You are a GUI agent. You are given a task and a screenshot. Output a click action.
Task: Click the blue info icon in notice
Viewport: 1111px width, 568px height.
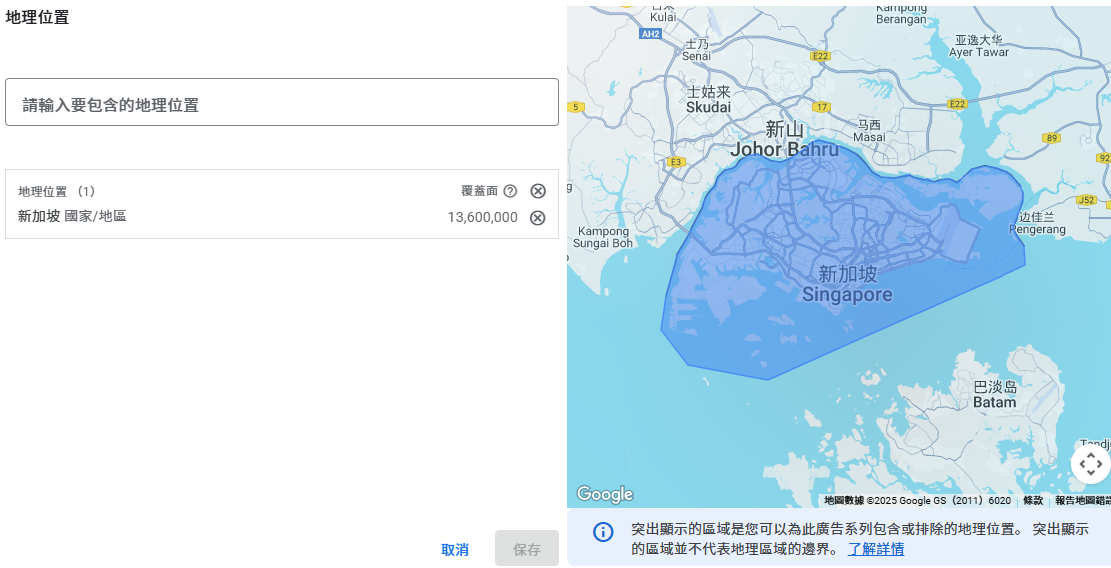click(x=603, y=531)
